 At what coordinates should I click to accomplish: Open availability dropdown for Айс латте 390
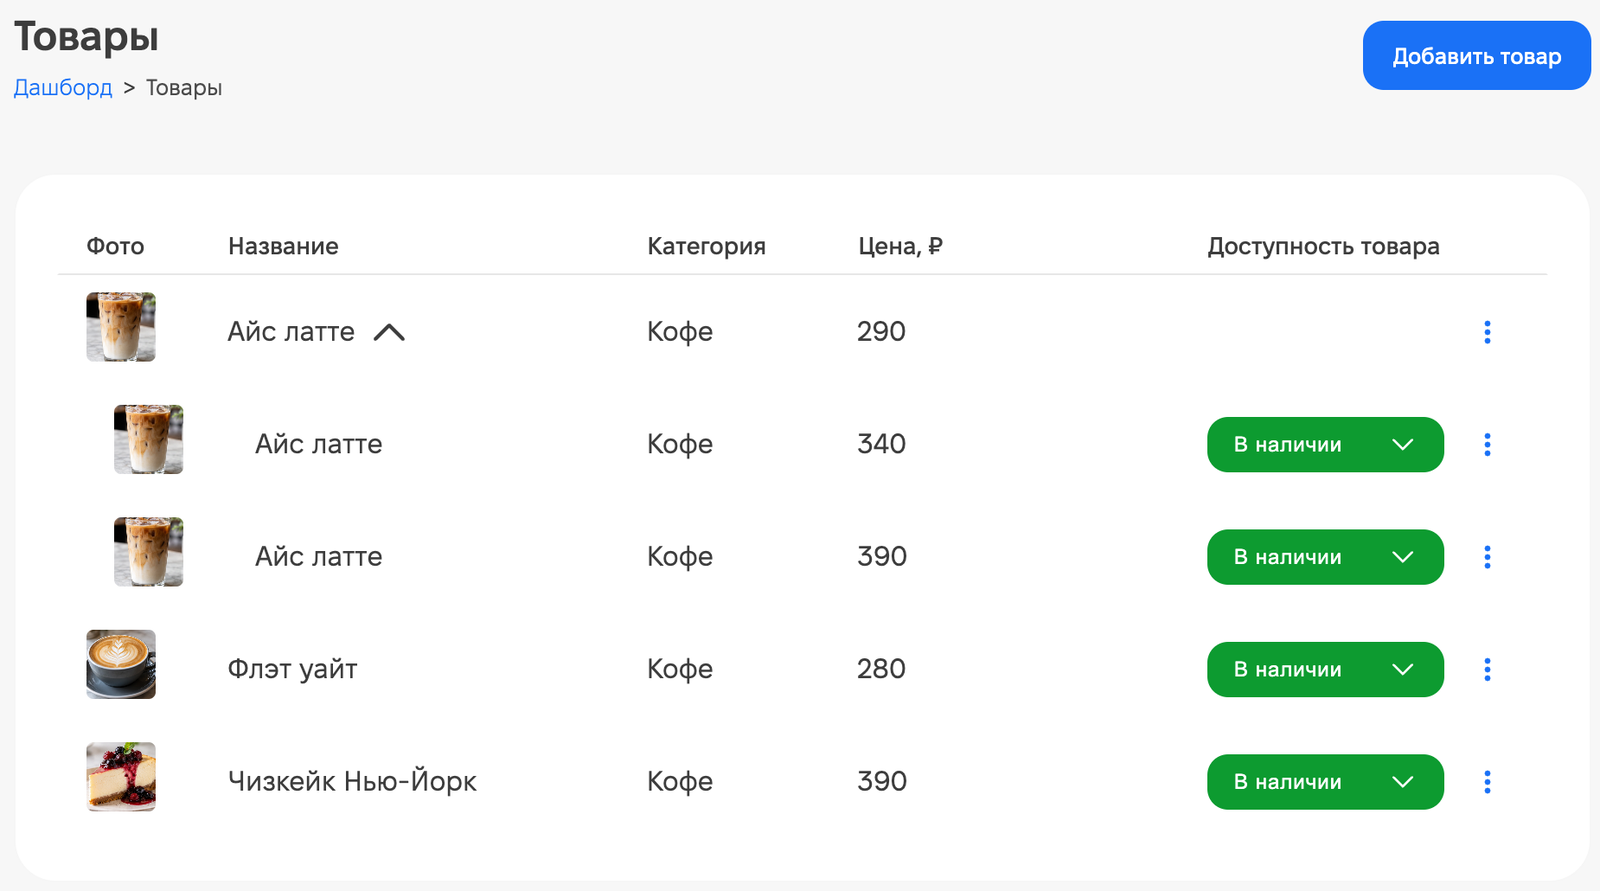(1325, 557)
